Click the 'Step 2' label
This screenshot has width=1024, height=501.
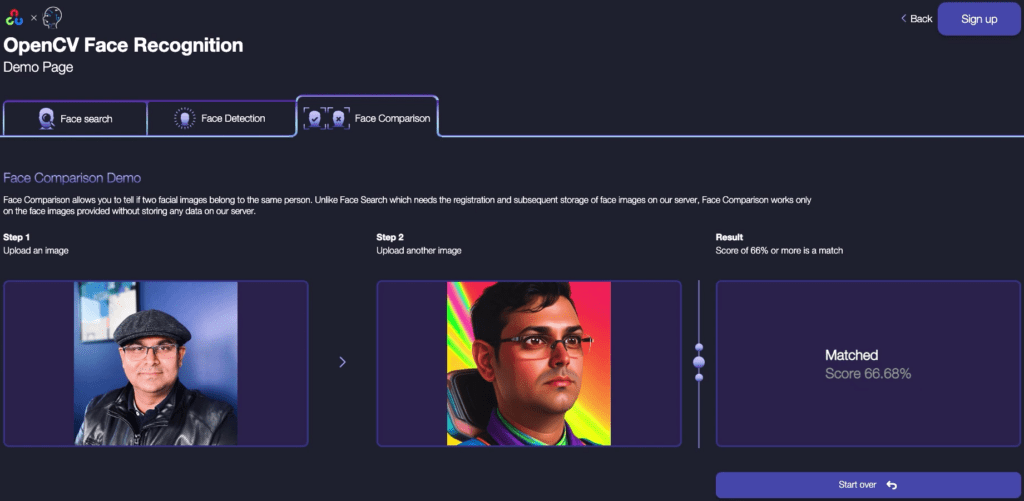390,237
